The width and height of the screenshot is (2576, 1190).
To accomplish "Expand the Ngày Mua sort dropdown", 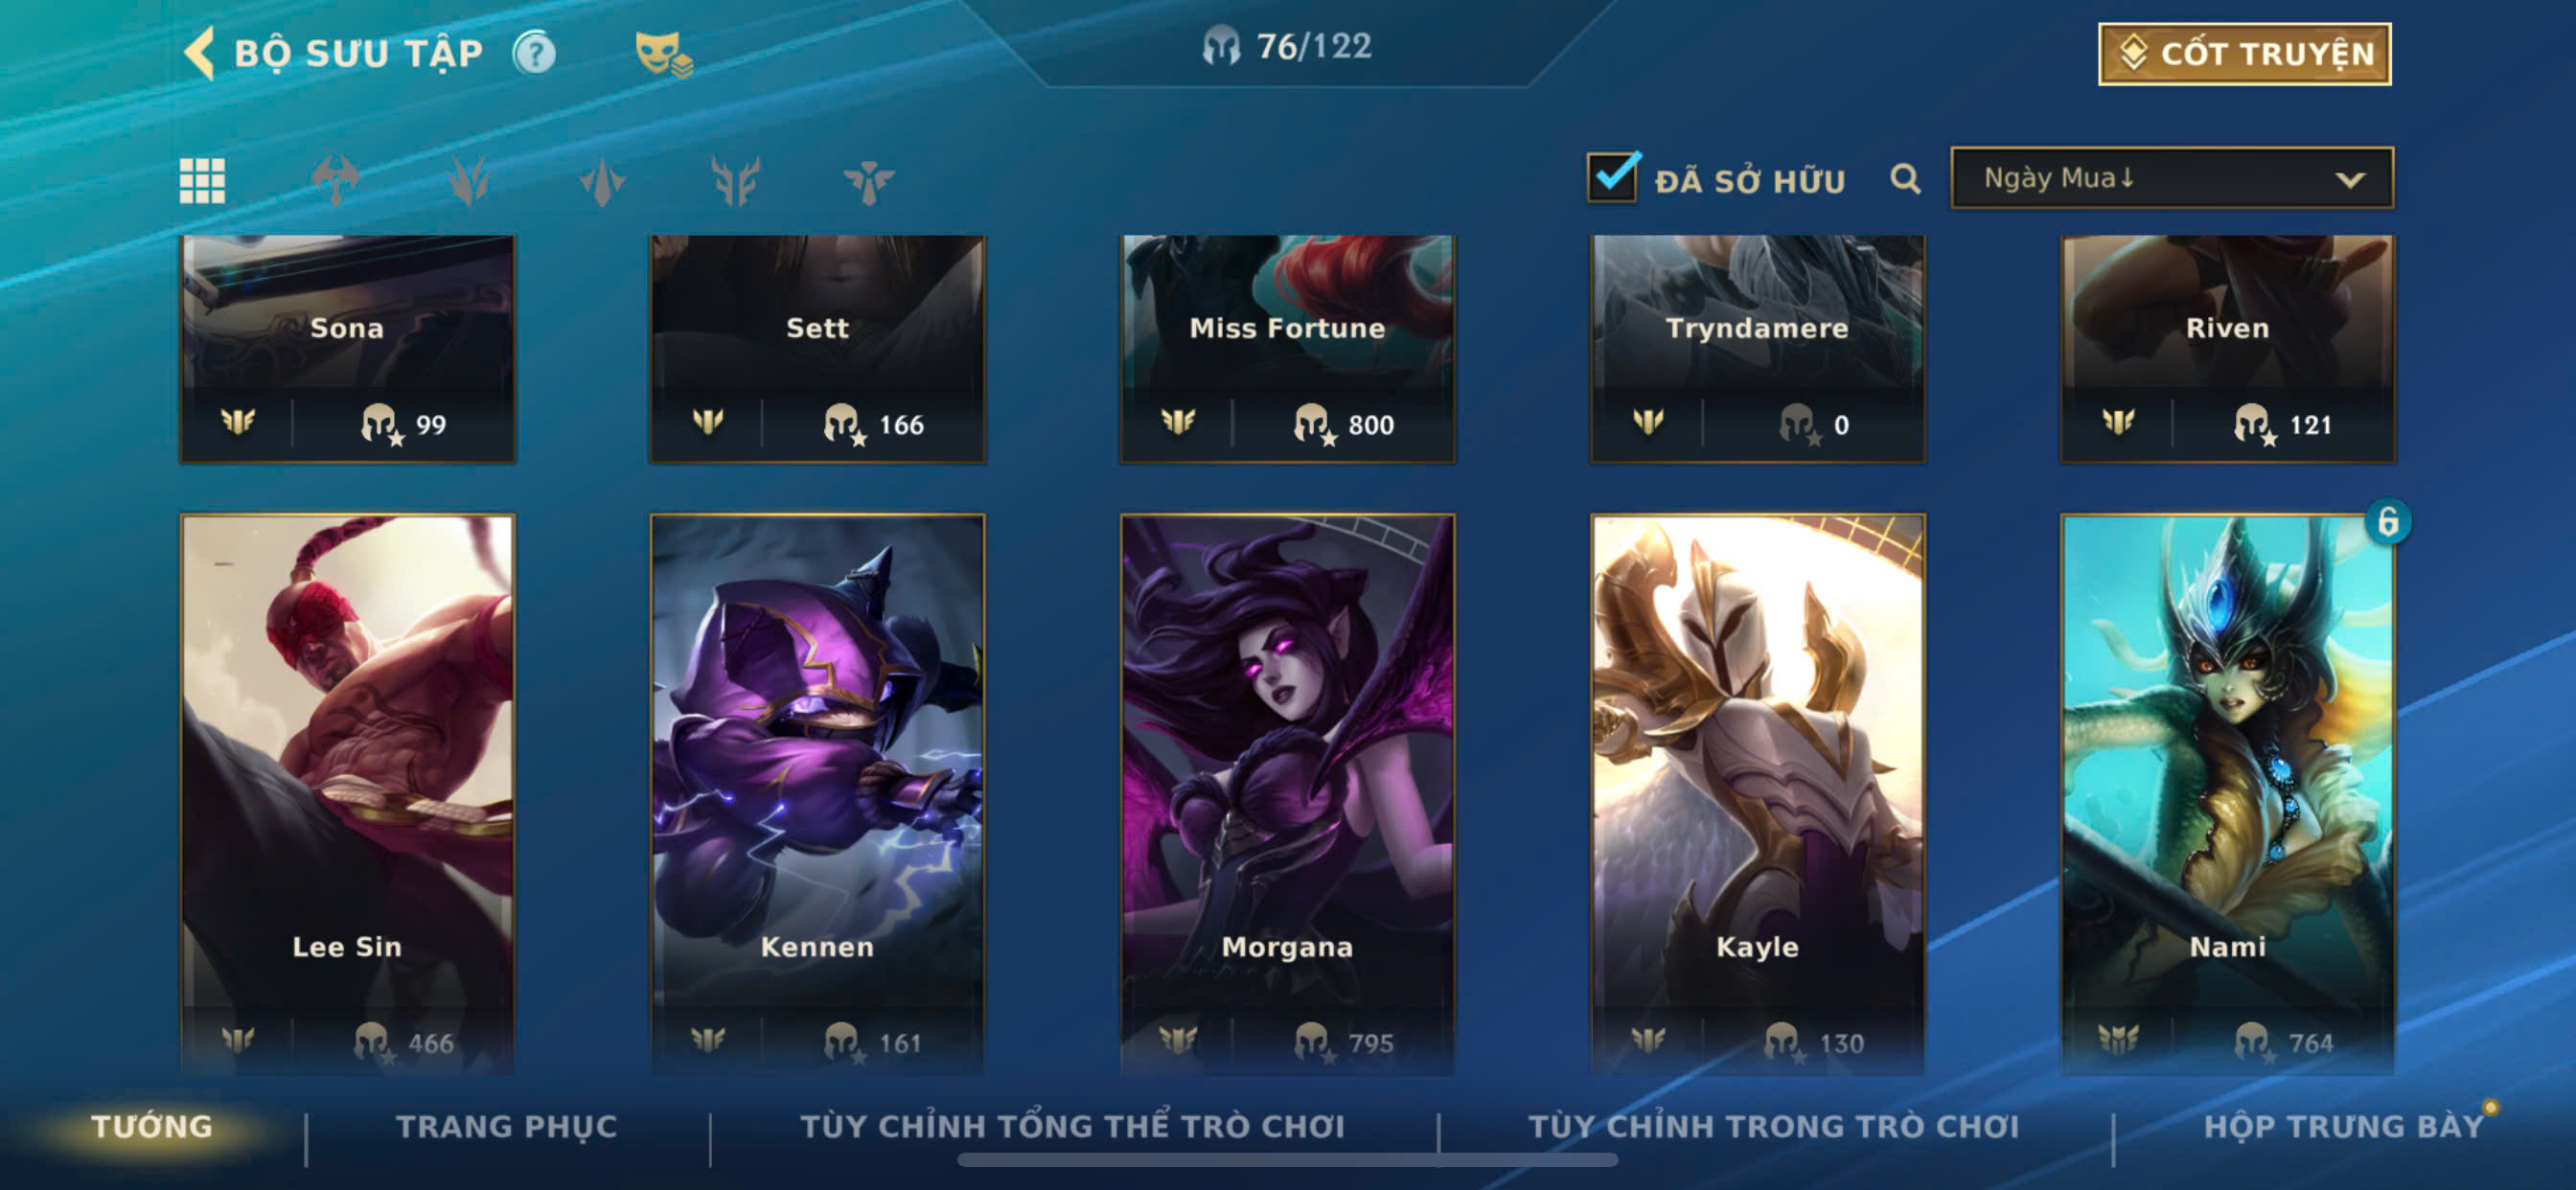I will [x=2171, y=178].
